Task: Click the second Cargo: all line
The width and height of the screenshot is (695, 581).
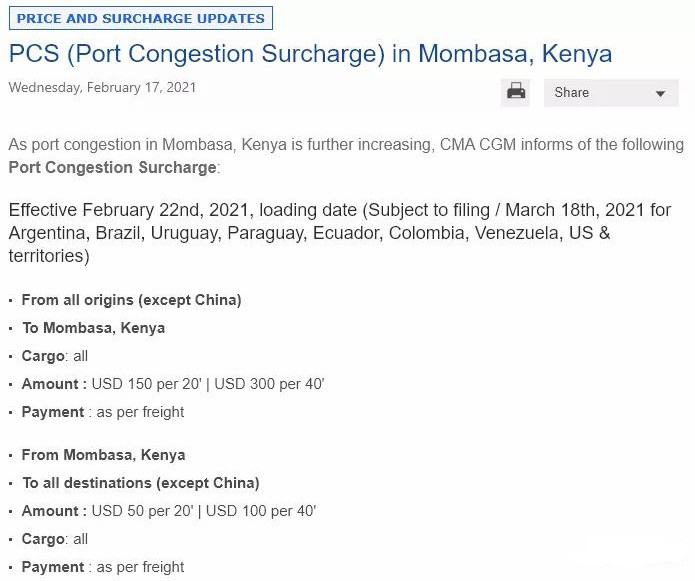Action: tap(55, 539)
